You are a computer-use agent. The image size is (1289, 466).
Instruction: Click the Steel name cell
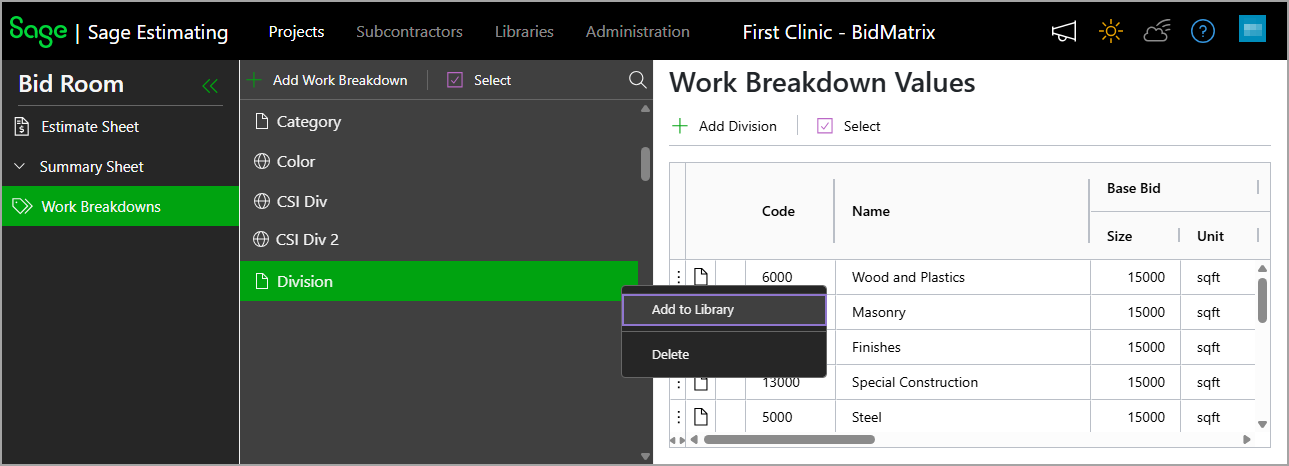pyautogui.click(x=962, y=417)
